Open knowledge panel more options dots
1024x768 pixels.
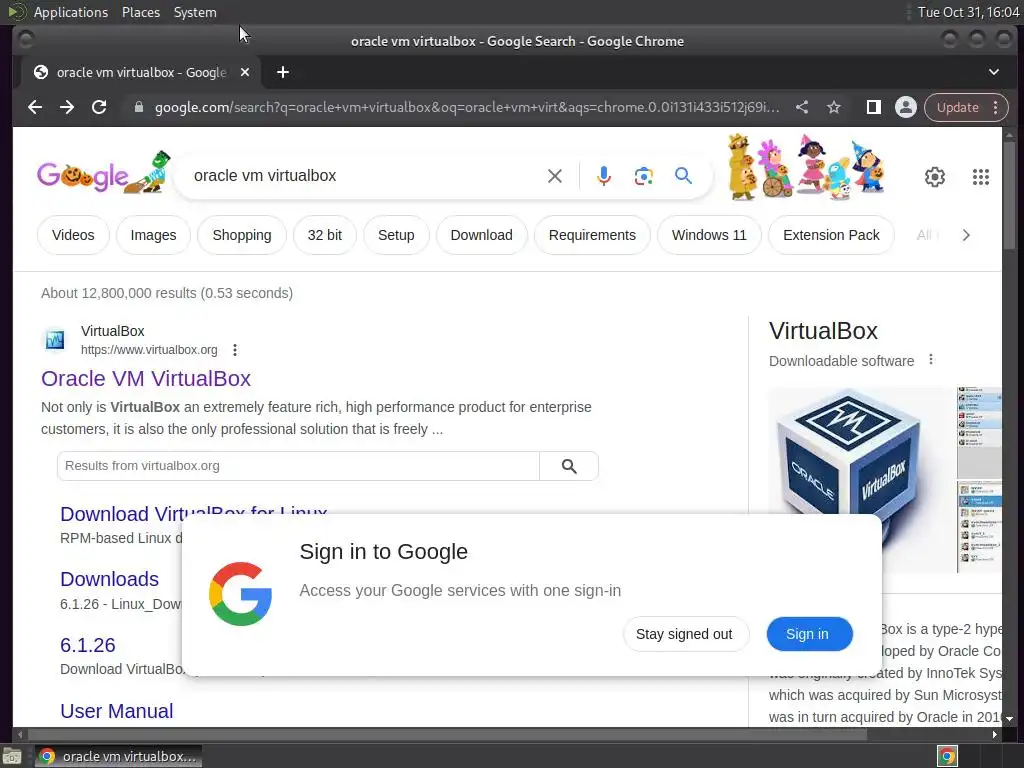931,360
